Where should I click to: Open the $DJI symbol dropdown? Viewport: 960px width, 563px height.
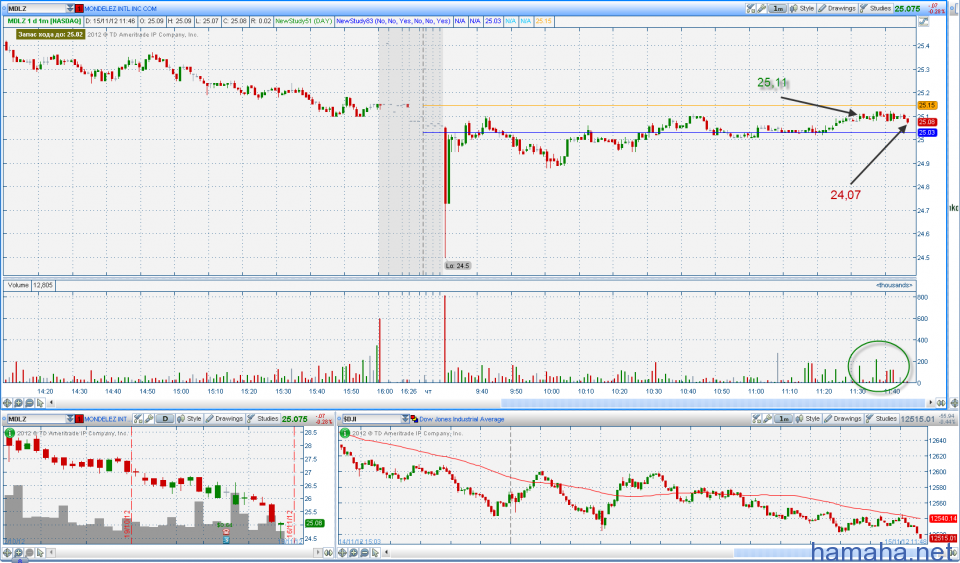(x=405, y=419)
